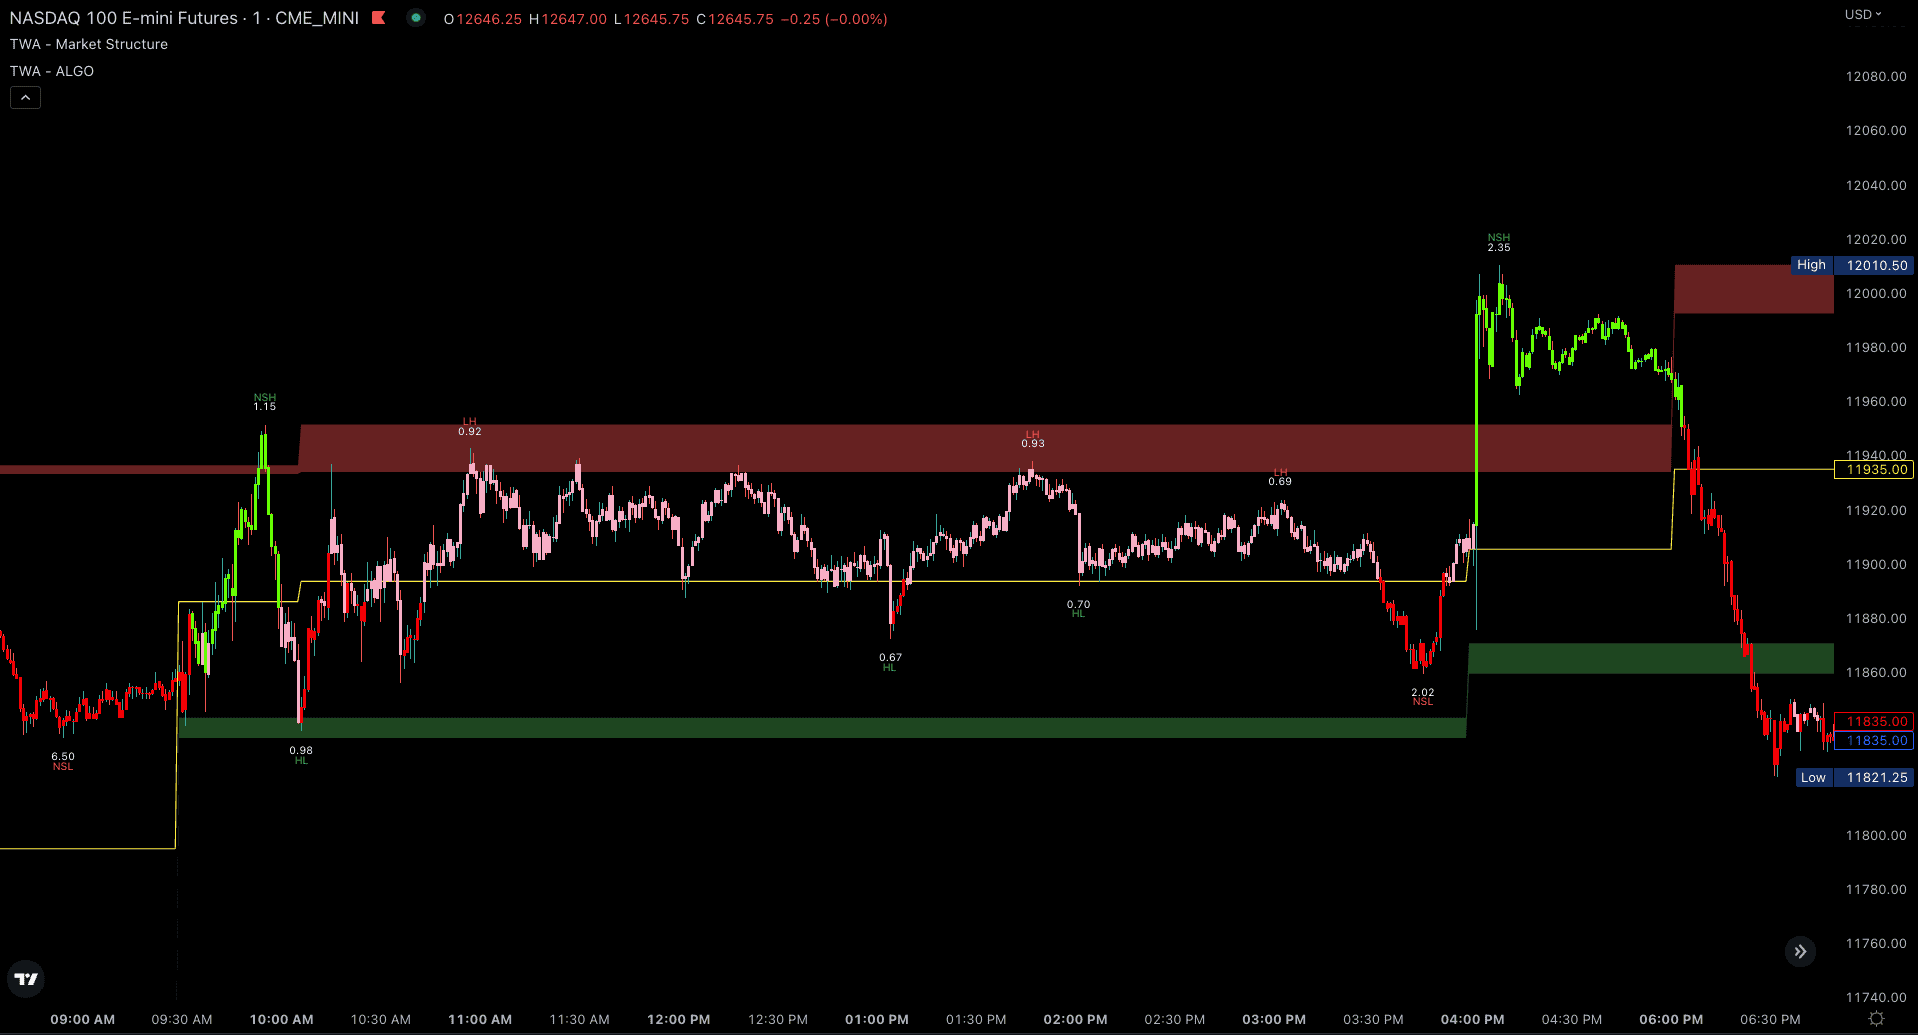Collapse the indicator legend with the arrow
Screen dimensions: 1918x1035
(25, 97)
